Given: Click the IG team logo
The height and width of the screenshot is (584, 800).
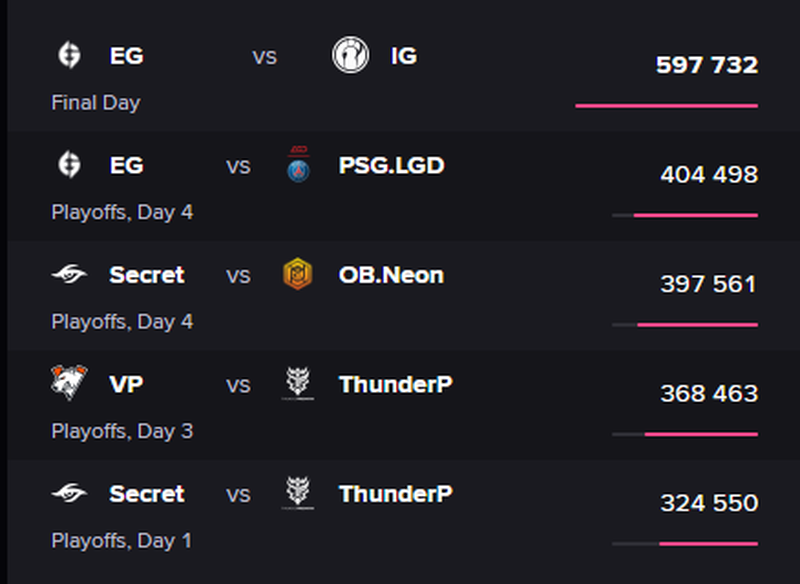Looking at the screenshot, I should (x=351, y=55).
